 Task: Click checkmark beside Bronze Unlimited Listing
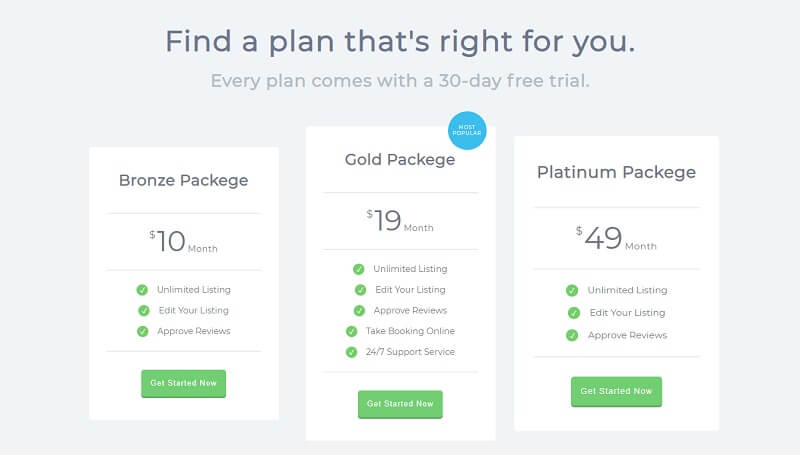point(142,290)
